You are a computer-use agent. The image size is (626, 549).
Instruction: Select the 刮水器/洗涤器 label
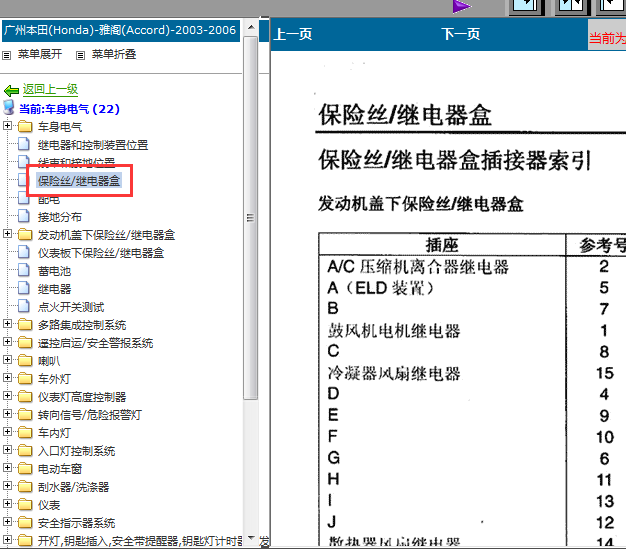point(73,487)
